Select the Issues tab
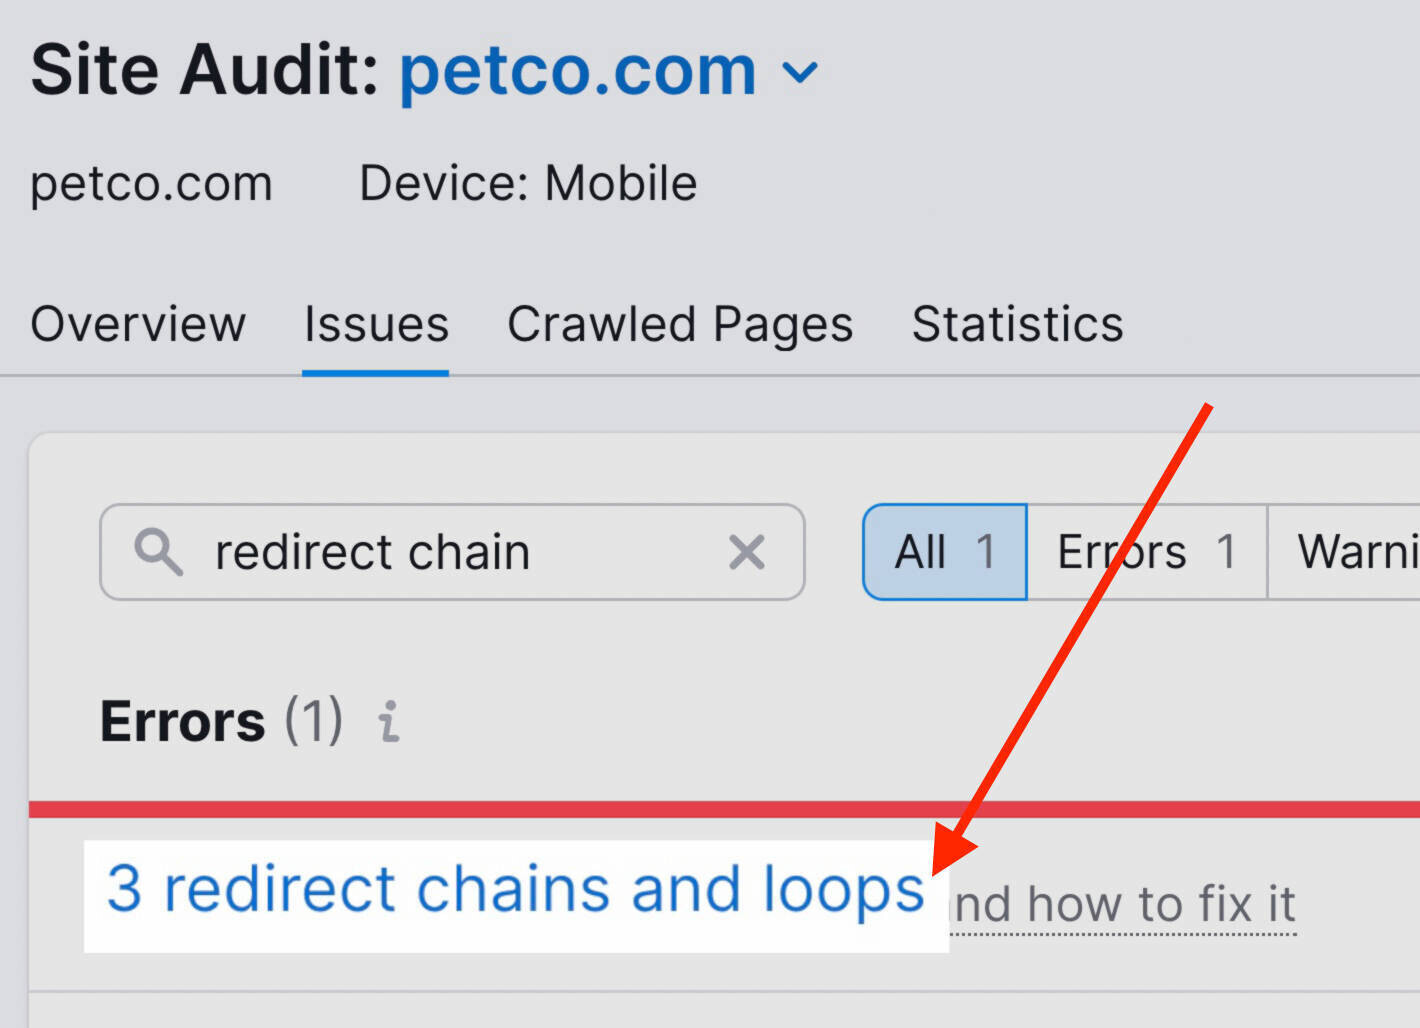 click(375, 324)
